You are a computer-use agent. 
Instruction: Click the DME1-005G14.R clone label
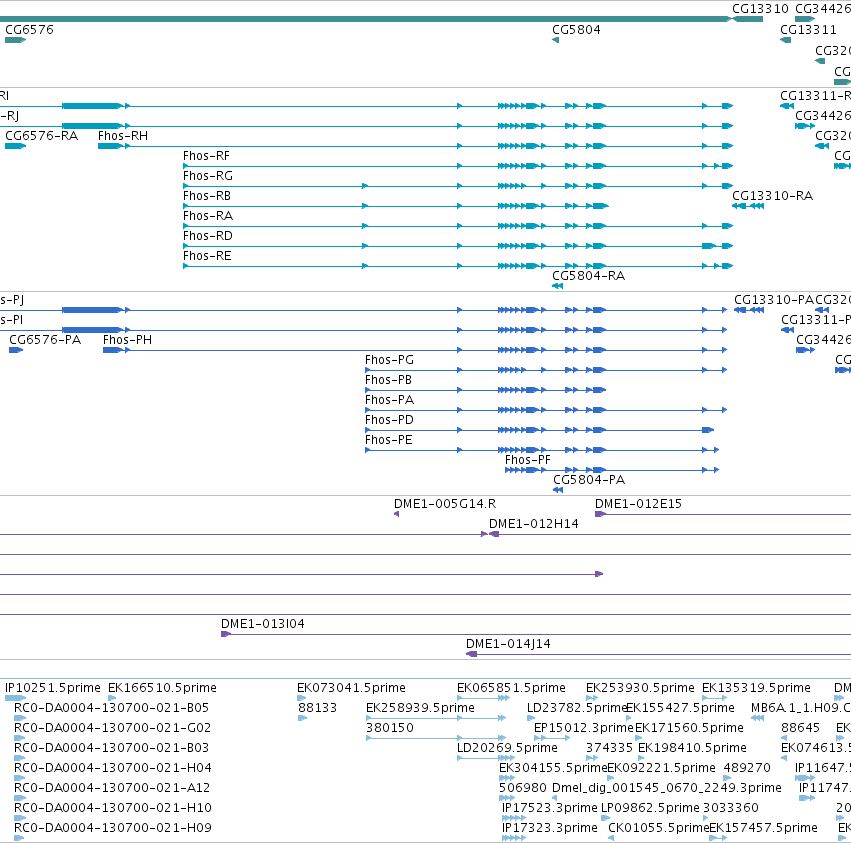pyautogui.click(x=445, y=504)
